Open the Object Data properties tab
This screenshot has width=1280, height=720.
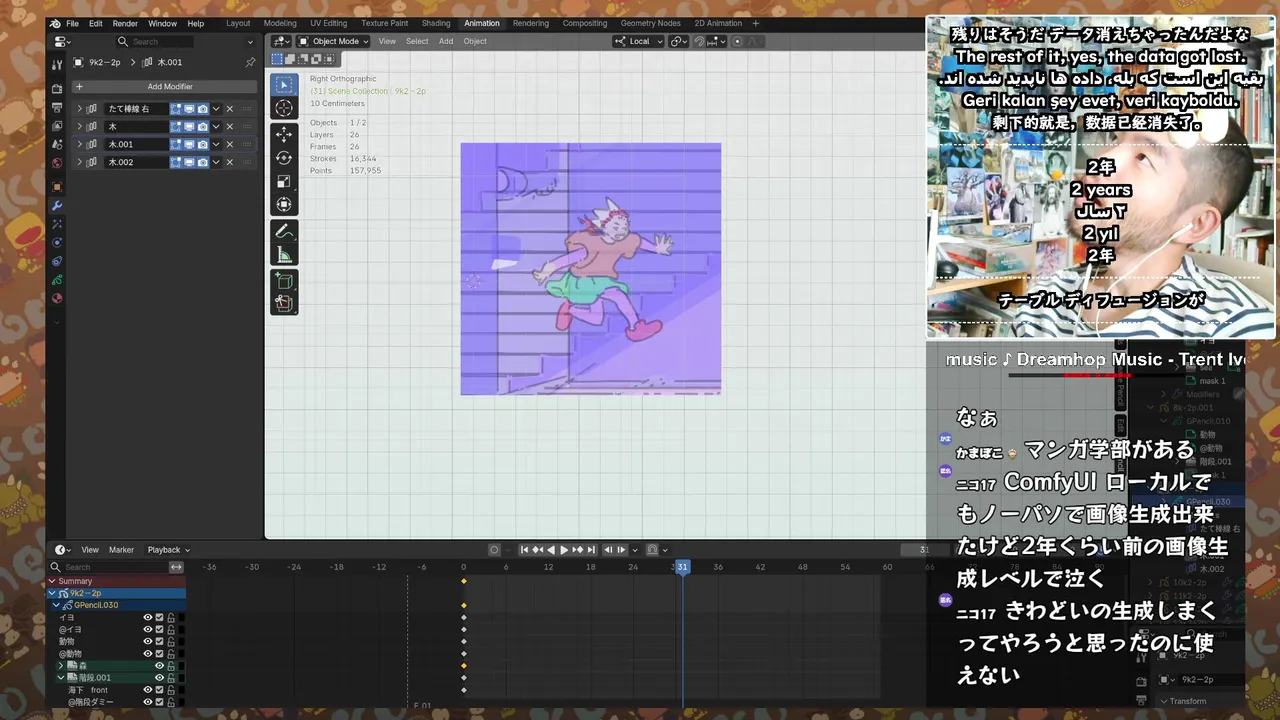[57, 280]
